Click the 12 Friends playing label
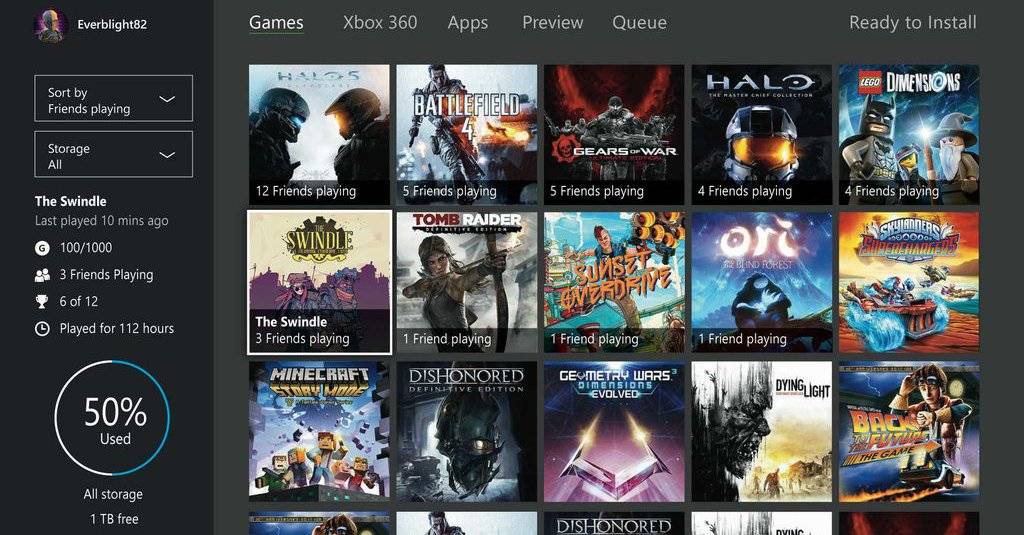Image resolution: width=1024 pixels, height=535 pixels. pos(306,191)
